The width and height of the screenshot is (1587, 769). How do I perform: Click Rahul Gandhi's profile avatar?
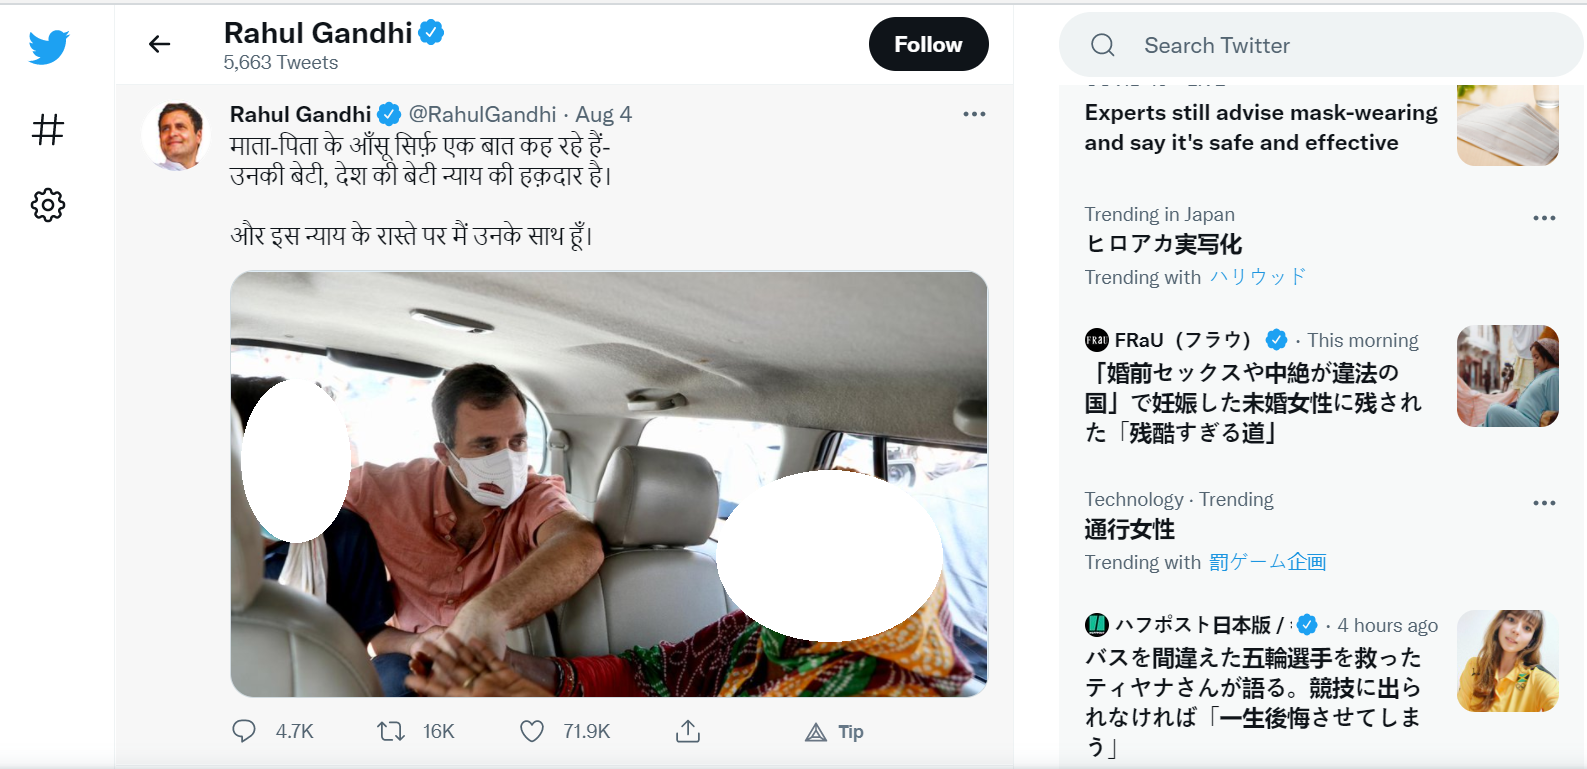click(177, 135)
